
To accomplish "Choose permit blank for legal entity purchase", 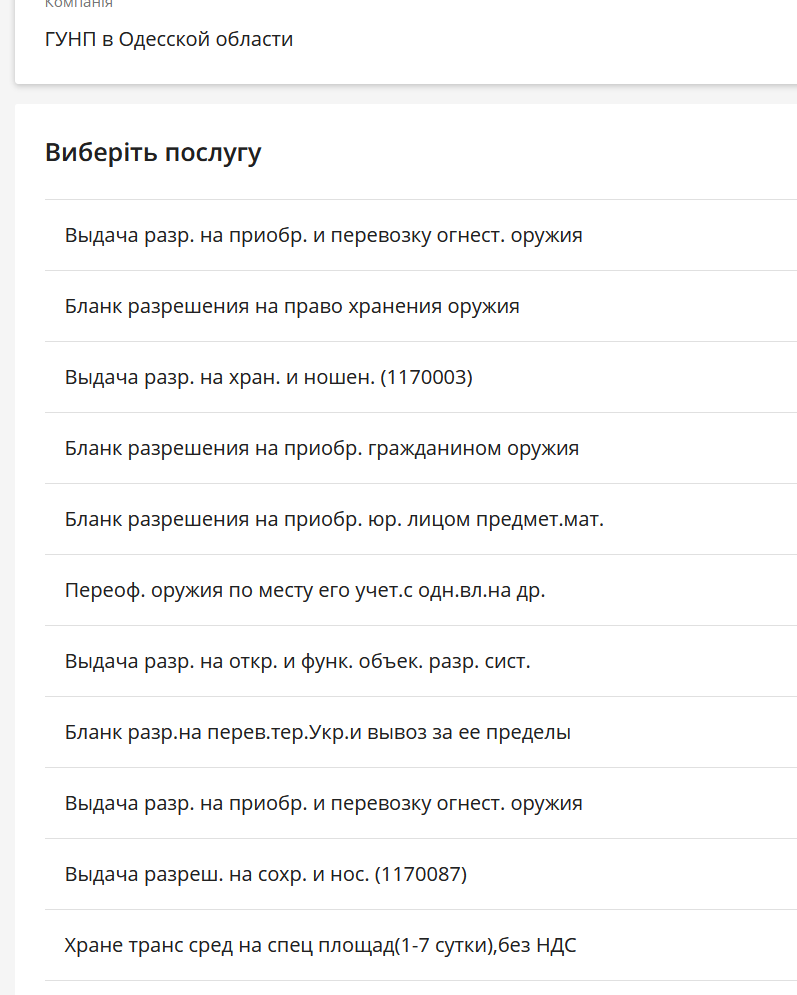I will click(x=334, y=520).
